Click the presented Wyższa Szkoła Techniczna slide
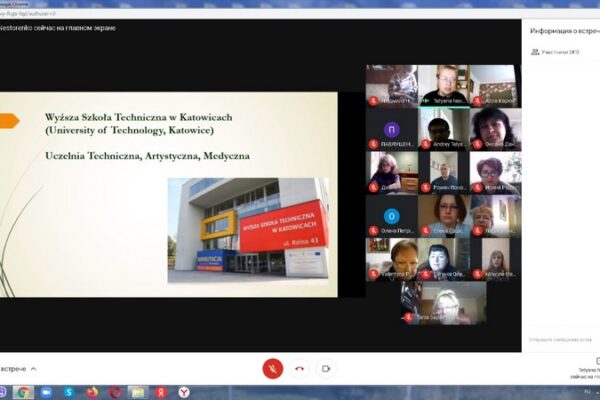 169,194
